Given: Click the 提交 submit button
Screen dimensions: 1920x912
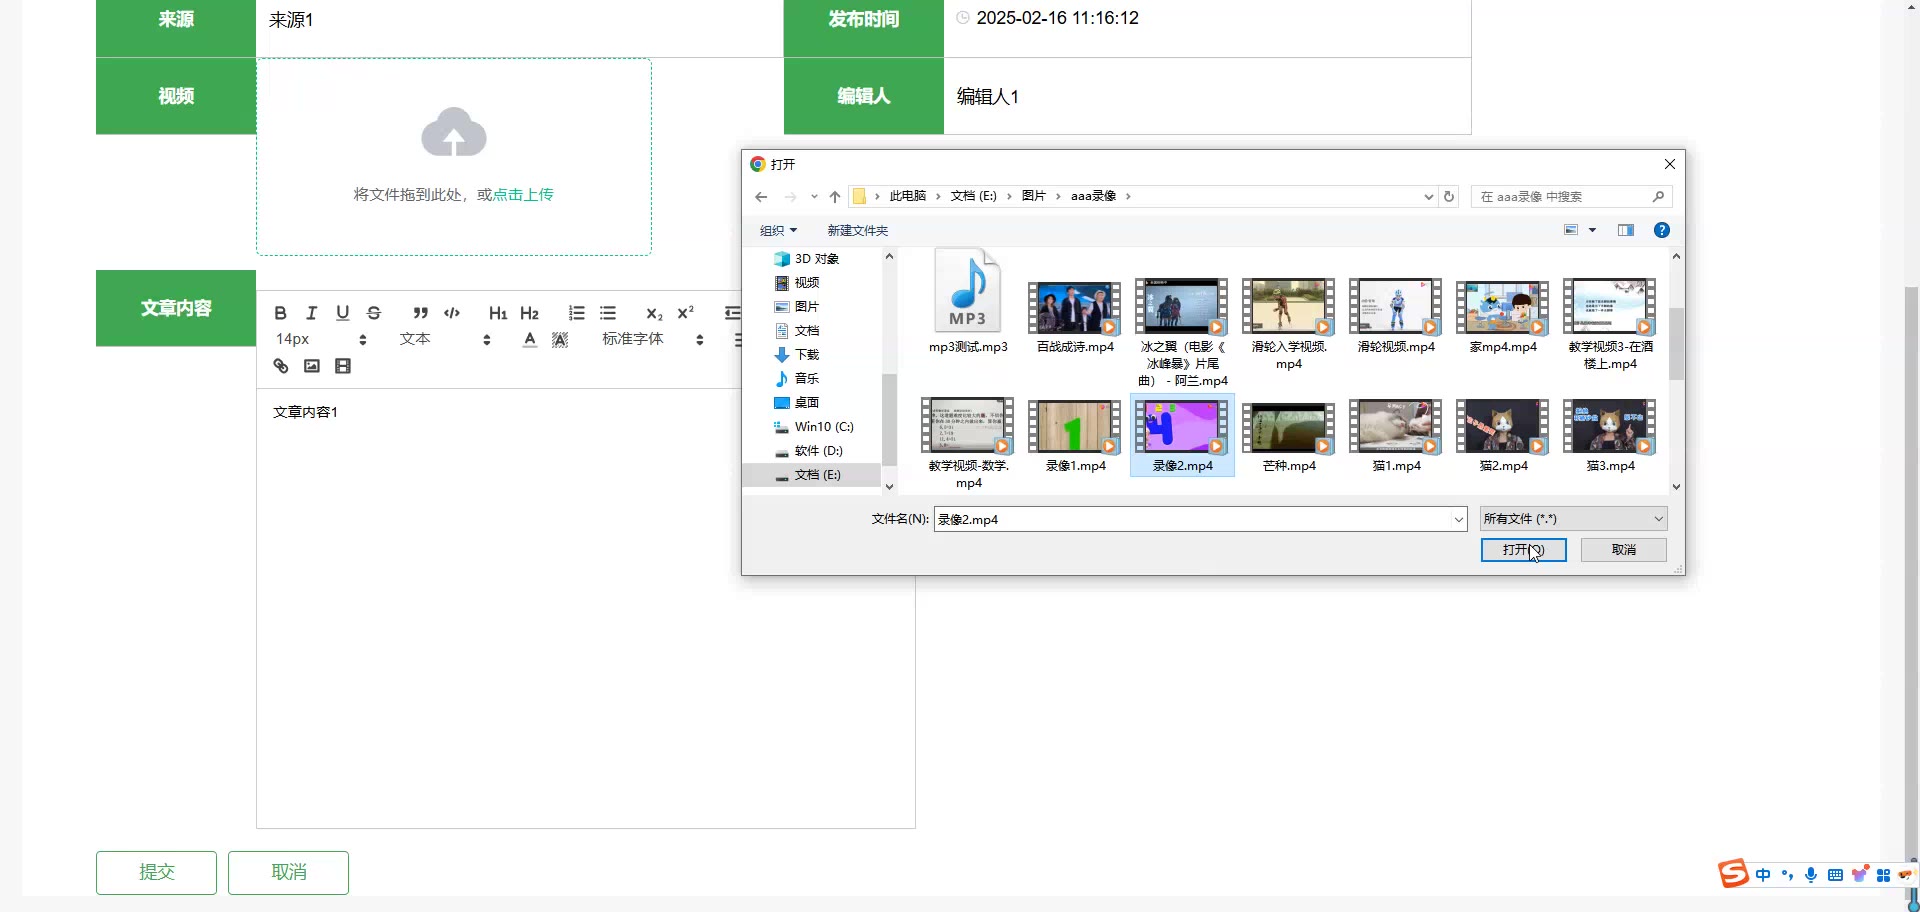Looking at the screenshot, I should point(156,872).
